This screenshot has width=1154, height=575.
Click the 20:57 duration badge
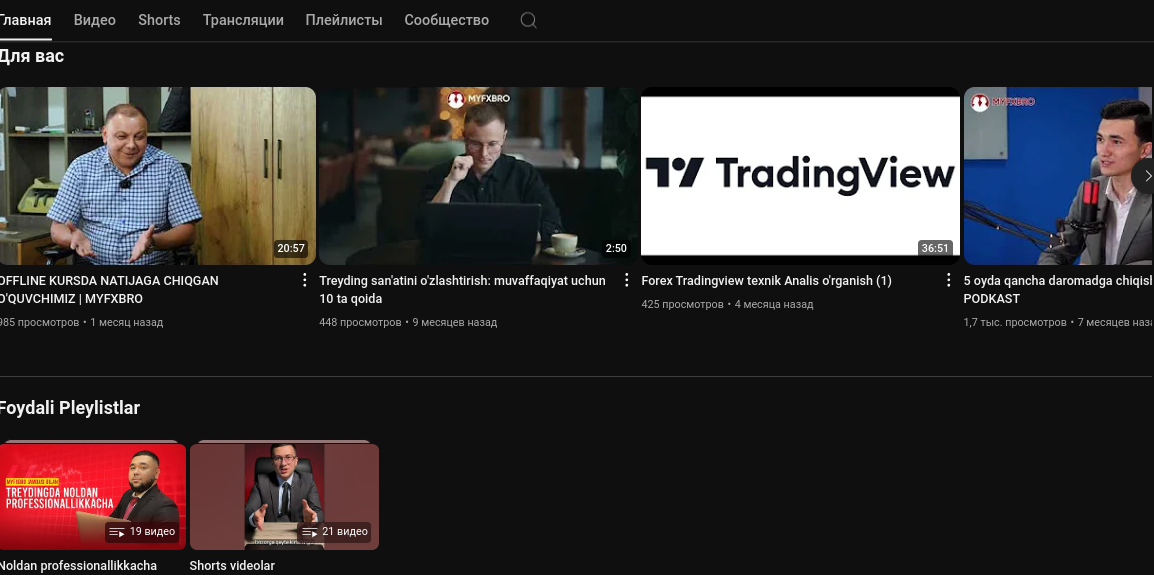point(291,248)
